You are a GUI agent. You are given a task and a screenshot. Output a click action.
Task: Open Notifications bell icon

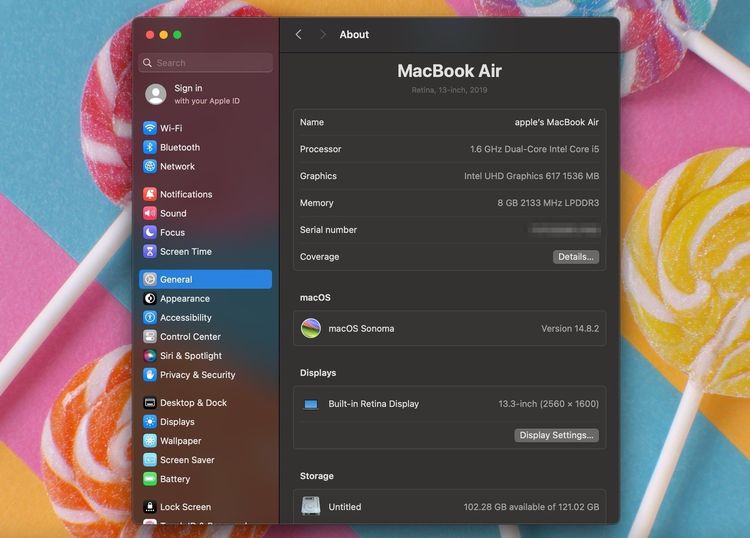coord(150,194)
